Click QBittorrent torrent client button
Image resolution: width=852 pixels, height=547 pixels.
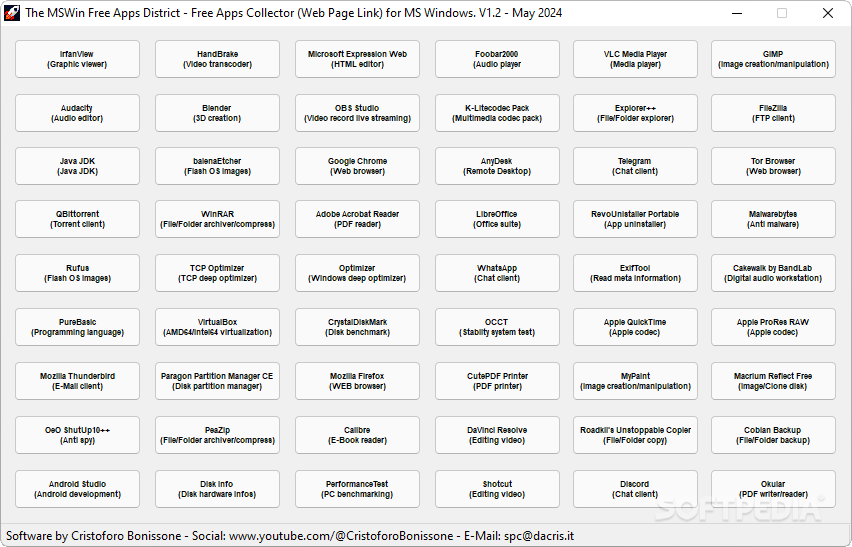pos(77,219)
